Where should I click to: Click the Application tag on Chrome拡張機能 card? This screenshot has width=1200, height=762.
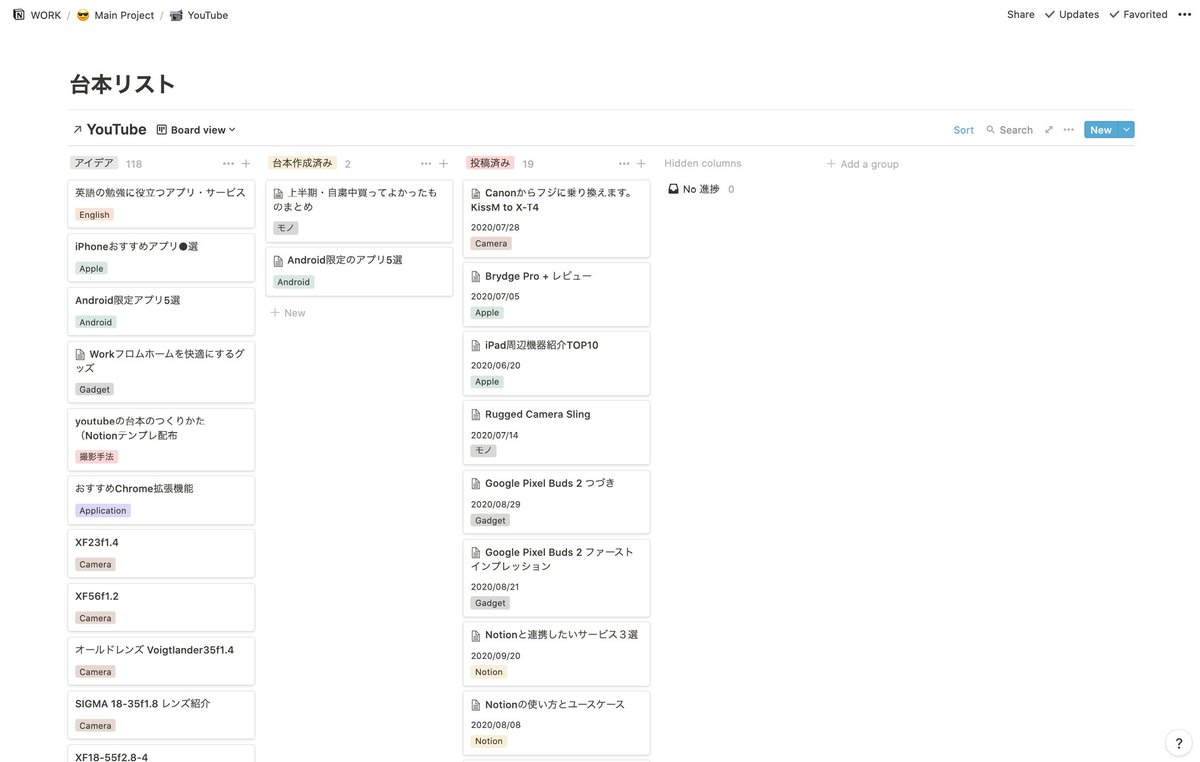pos(103,511)
